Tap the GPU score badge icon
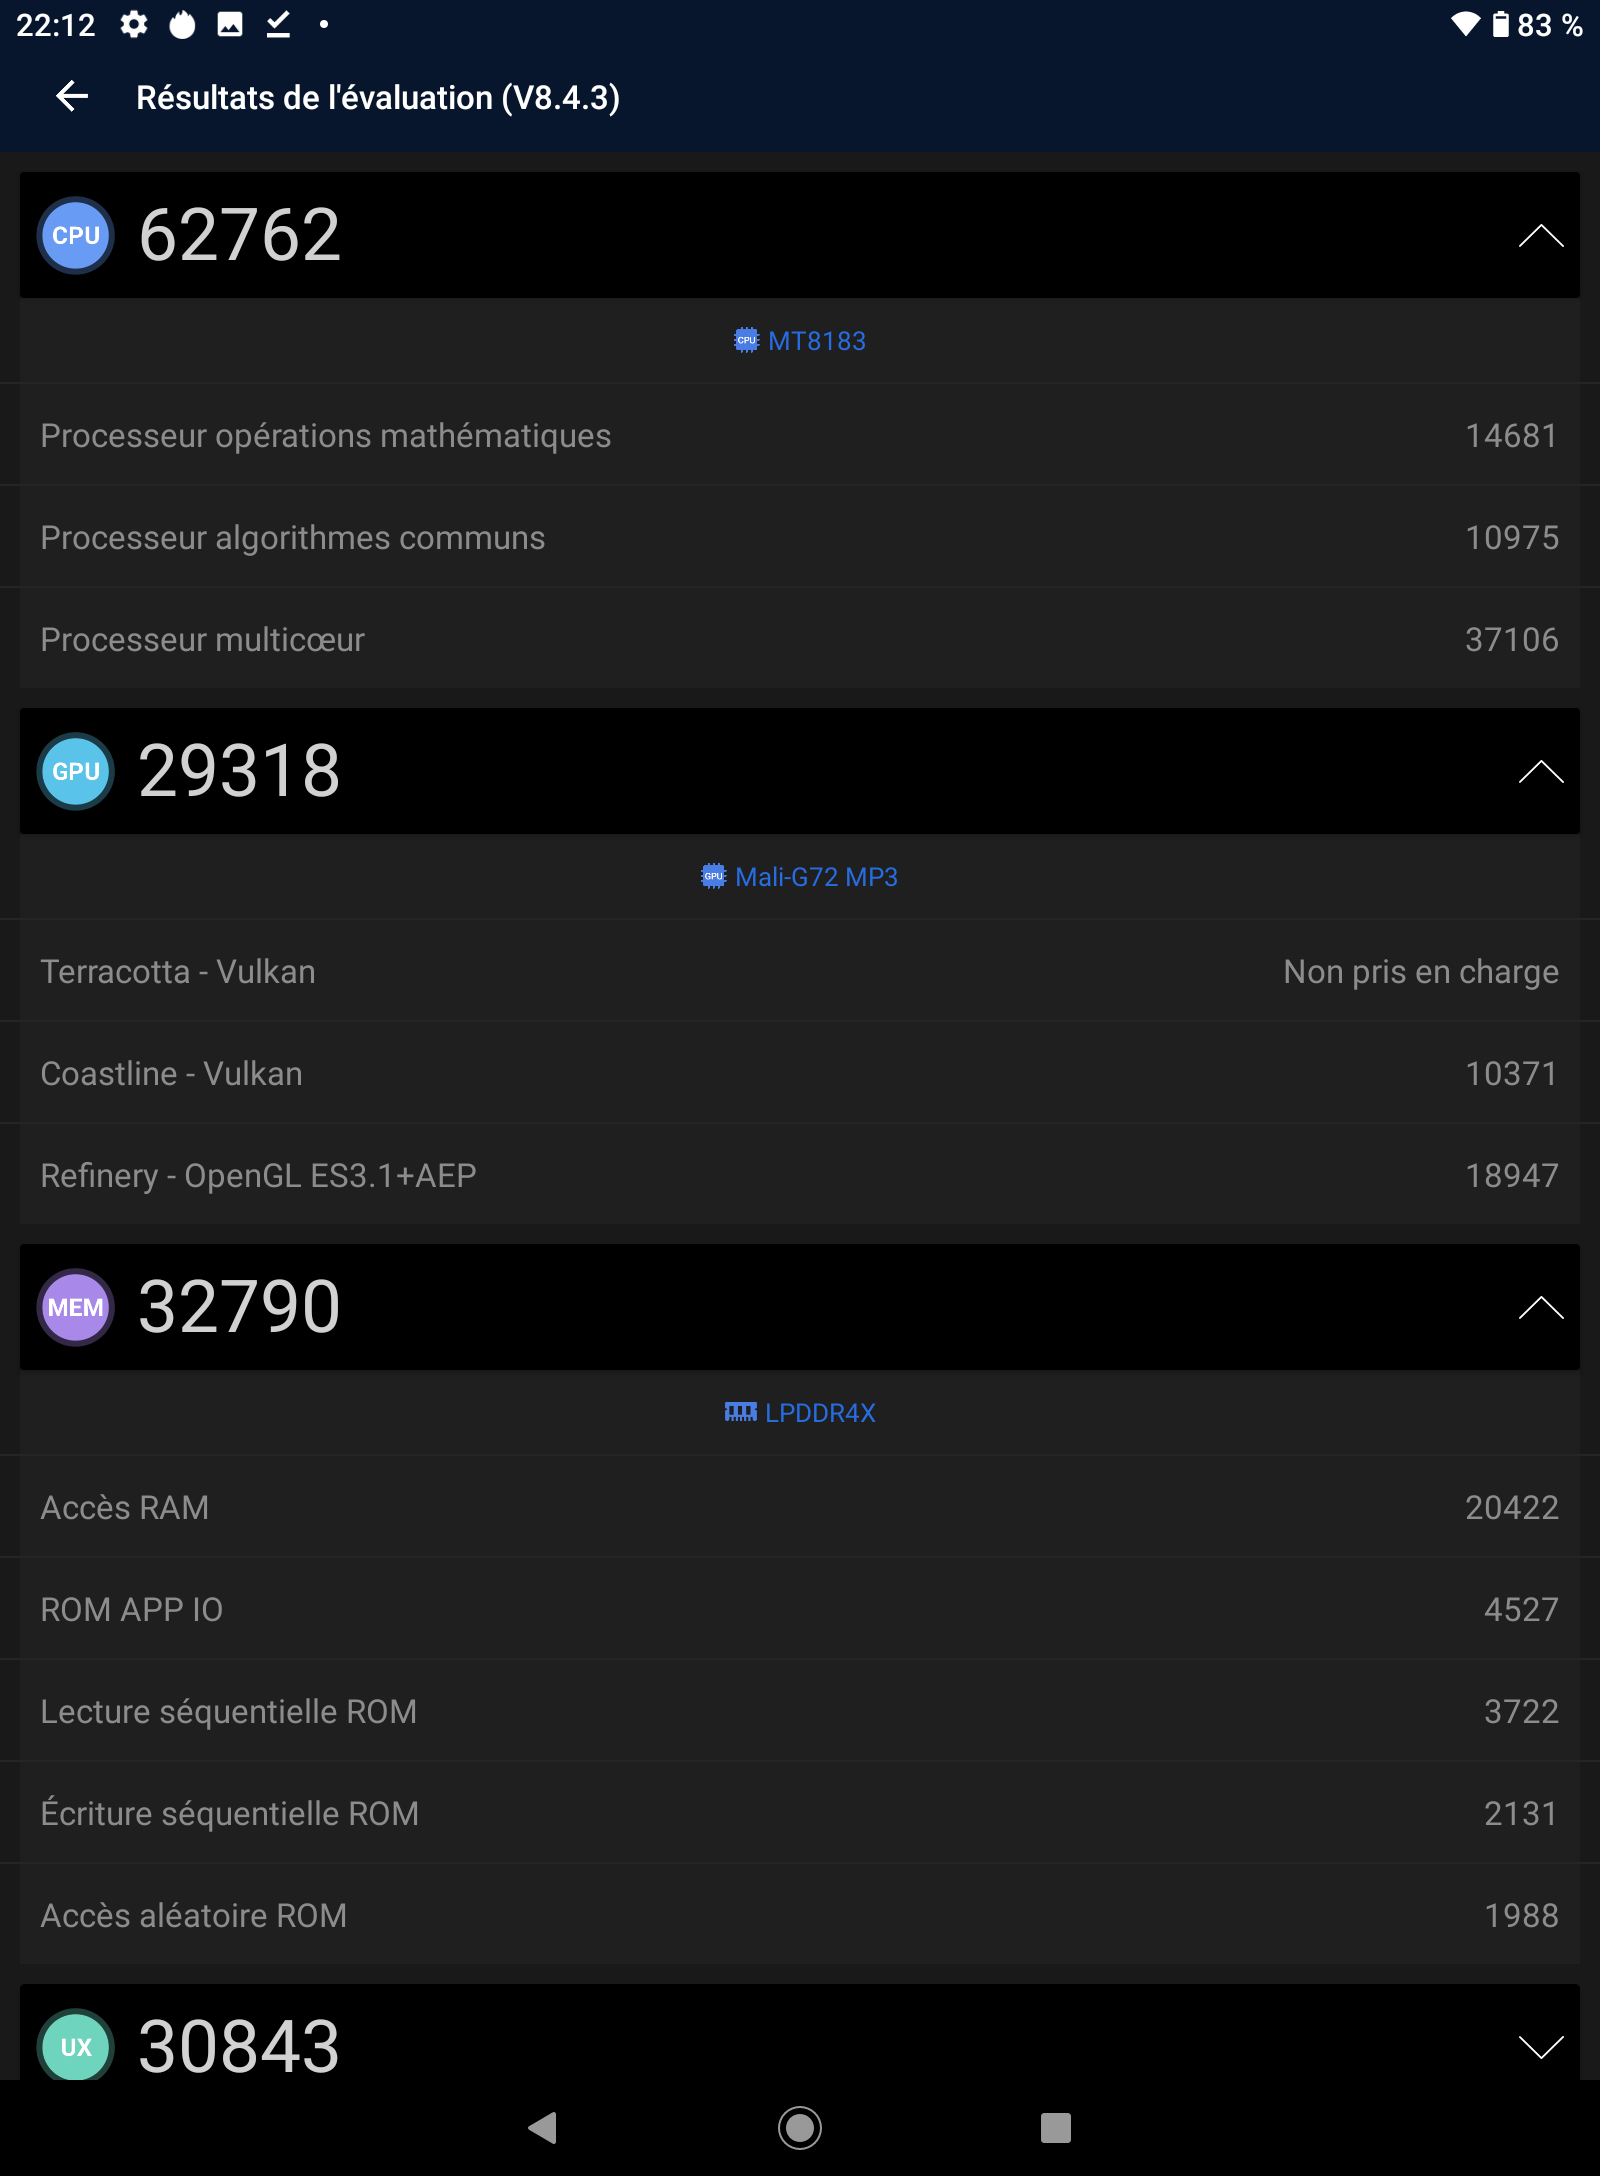The image size is (1600, 2176). pyautogui.click(x=76, y=771)
